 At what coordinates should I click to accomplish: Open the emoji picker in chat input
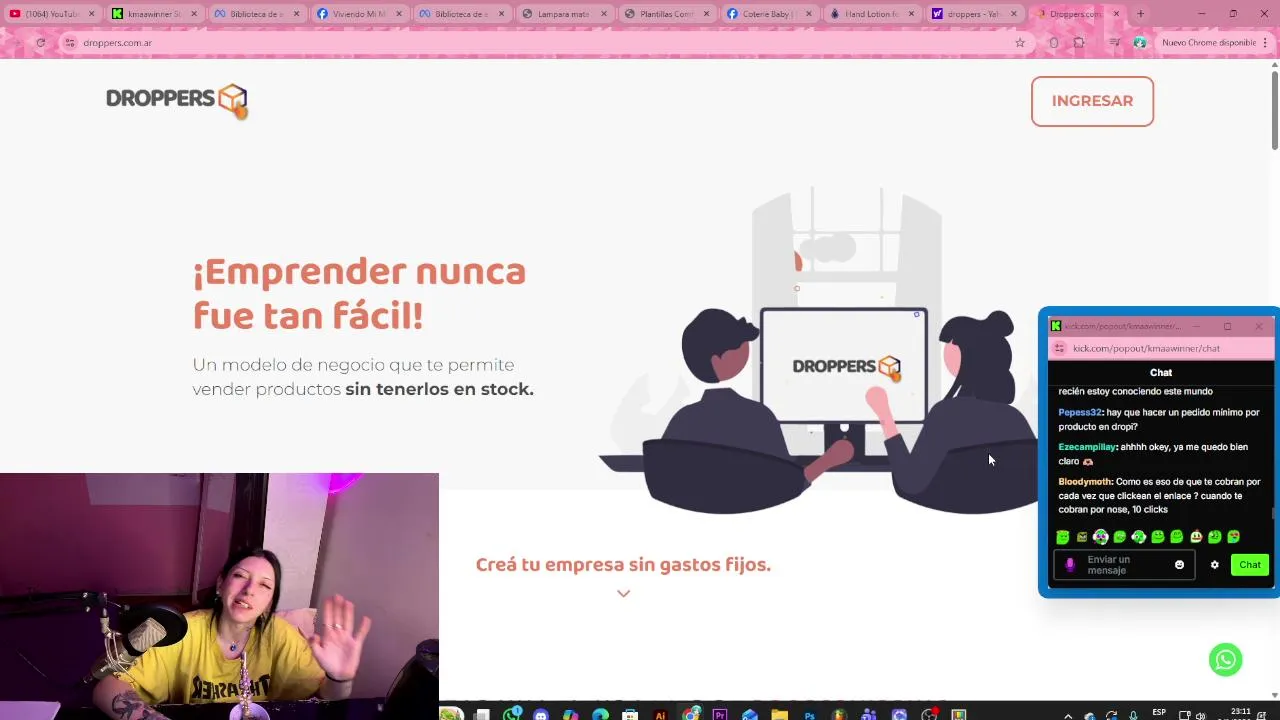click(1179, 565)
